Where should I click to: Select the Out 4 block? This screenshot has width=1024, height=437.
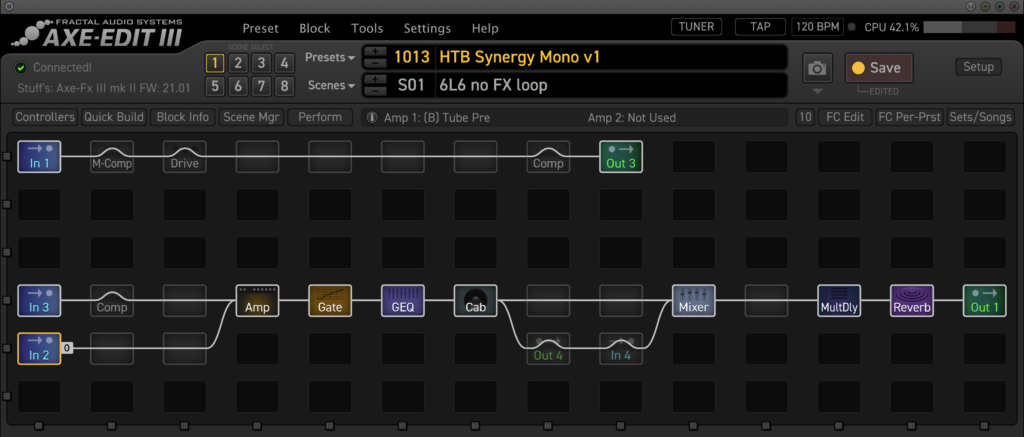pos(549,348)
